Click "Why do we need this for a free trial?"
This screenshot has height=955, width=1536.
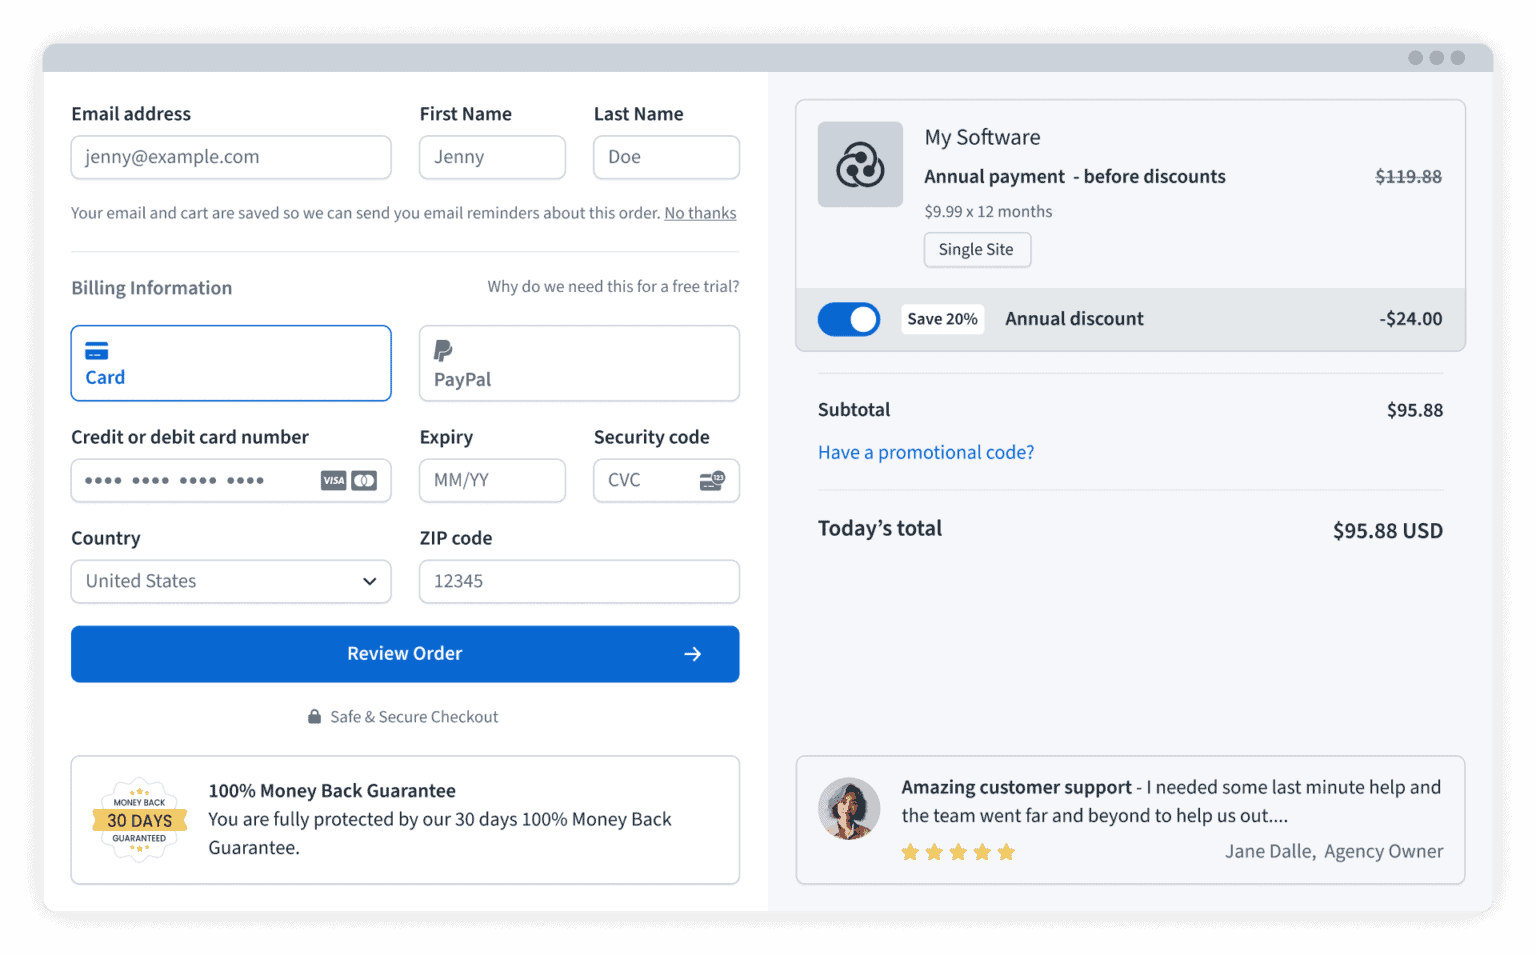coord(613,287)
